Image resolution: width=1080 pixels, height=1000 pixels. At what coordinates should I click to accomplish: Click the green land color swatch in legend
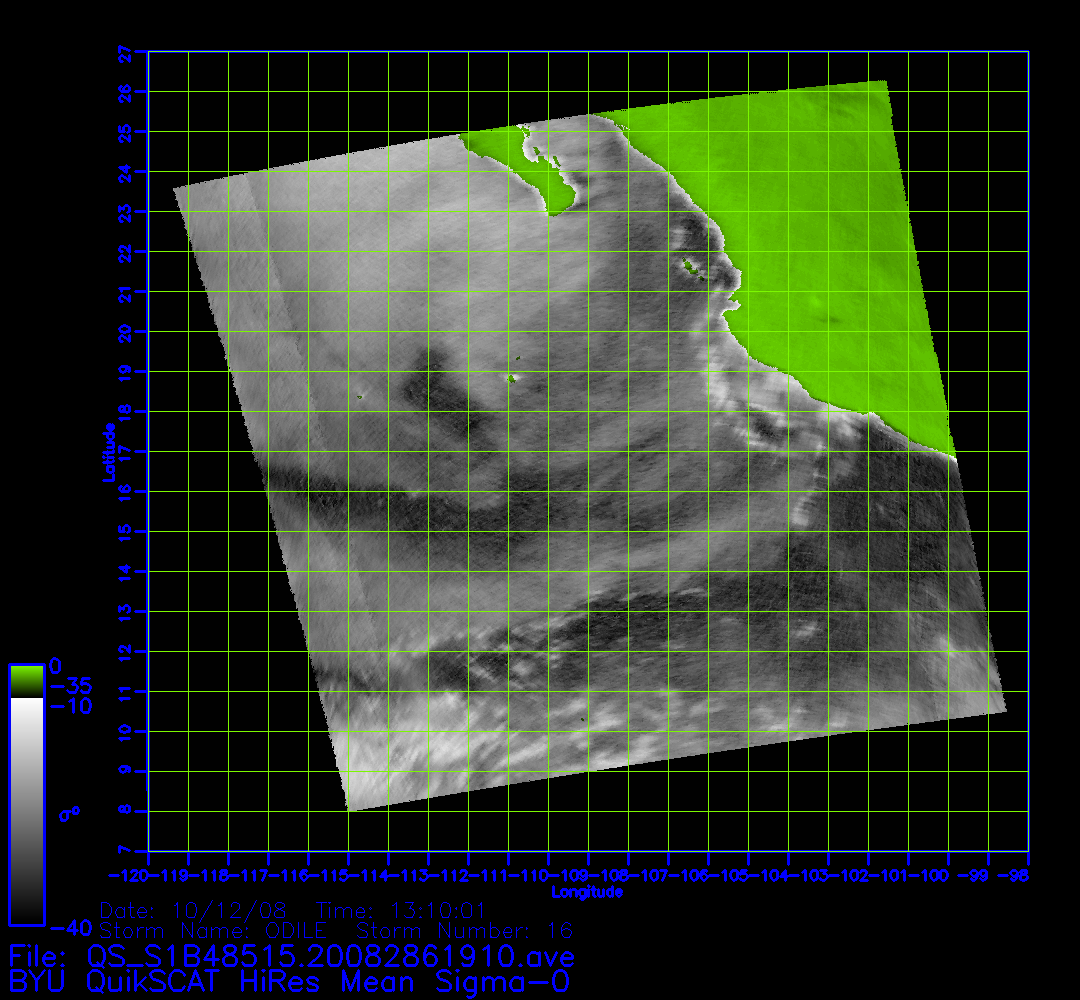coord(26,682)
